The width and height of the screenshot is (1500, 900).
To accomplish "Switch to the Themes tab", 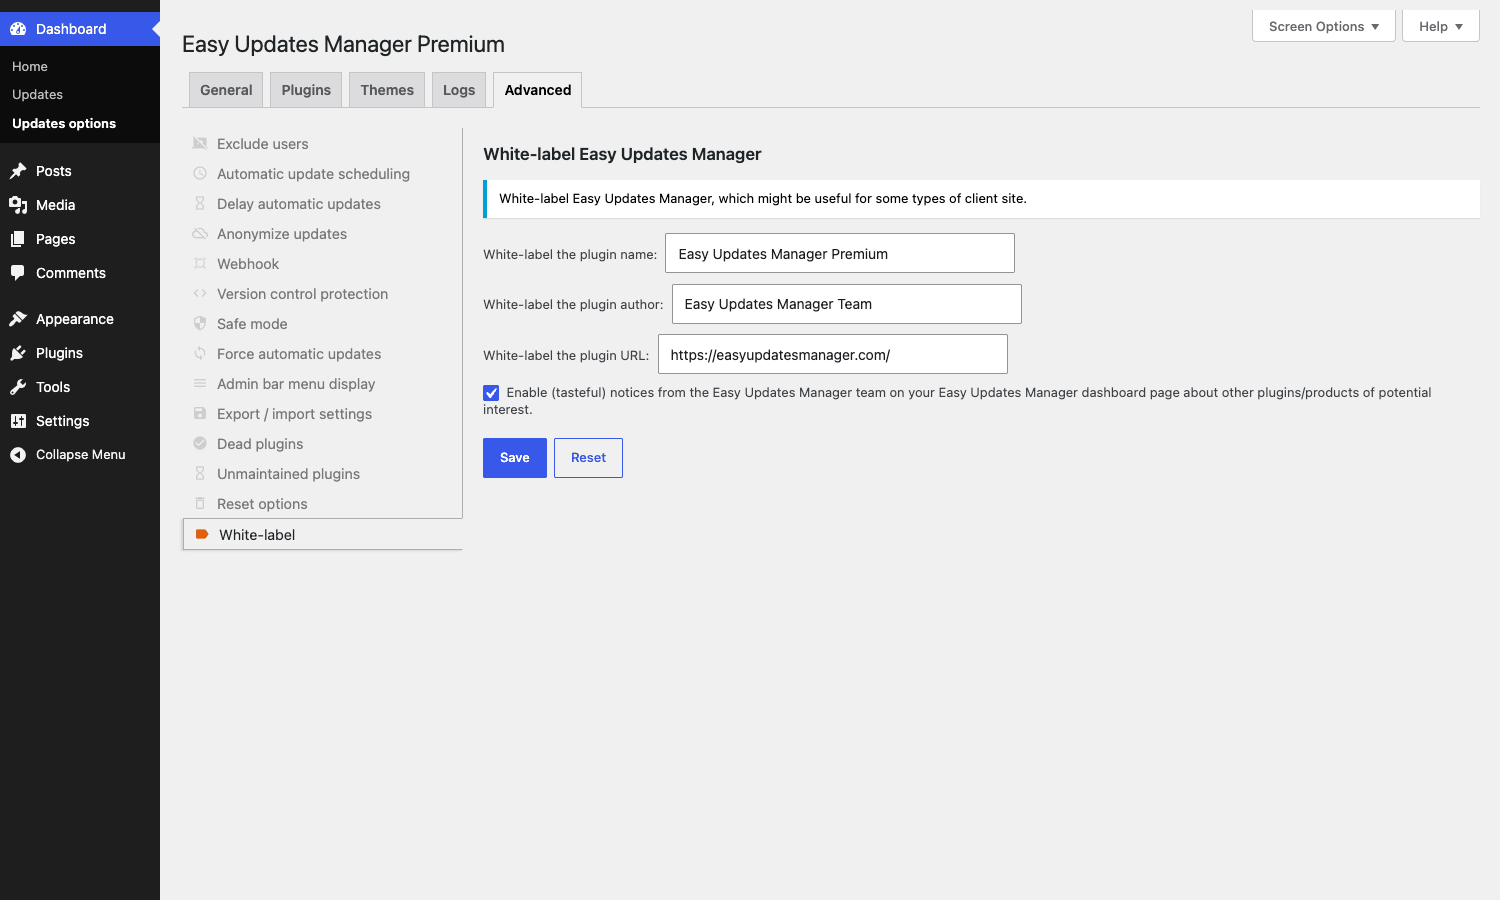I will (387, 90).
